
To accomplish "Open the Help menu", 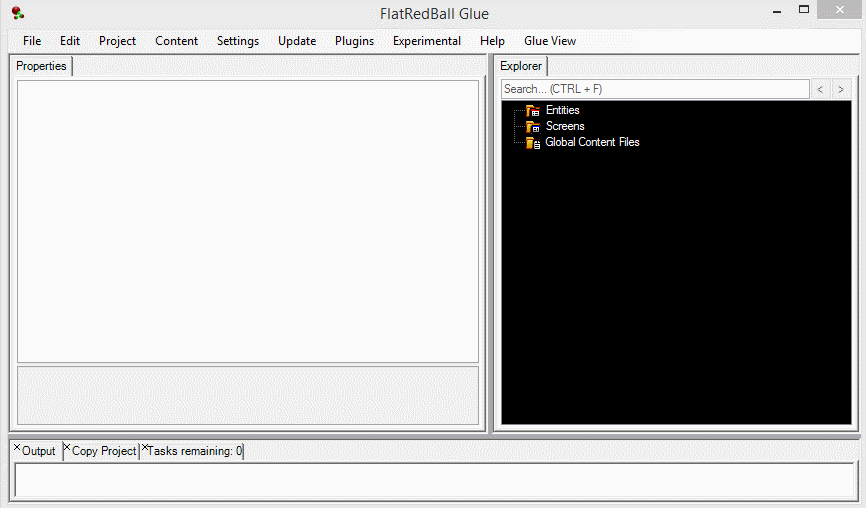I will click(x=492, y=41).
